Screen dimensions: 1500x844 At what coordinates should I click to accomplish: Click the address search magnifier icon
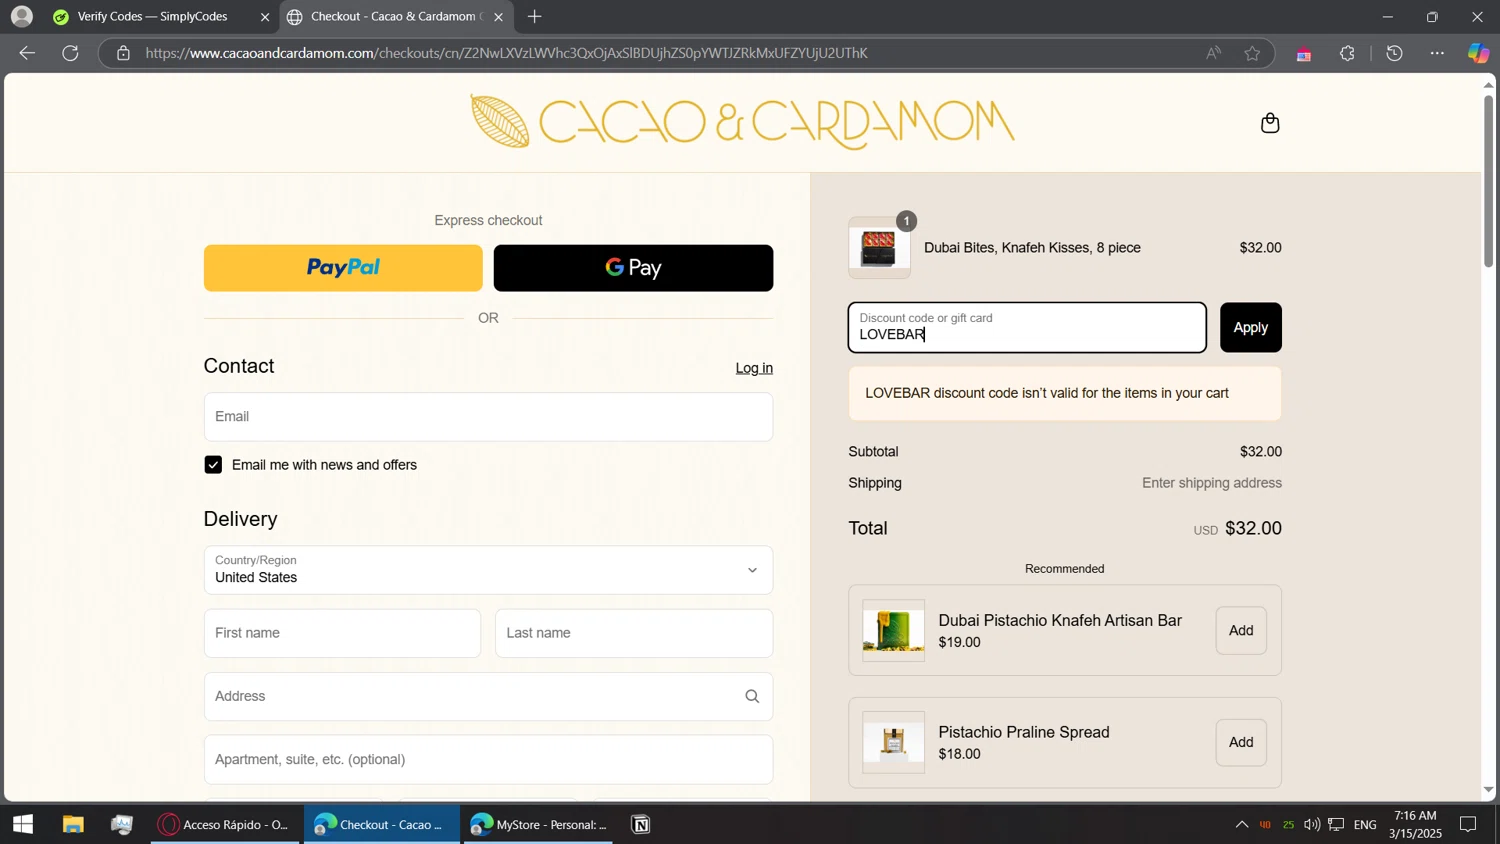coord(752,696)
